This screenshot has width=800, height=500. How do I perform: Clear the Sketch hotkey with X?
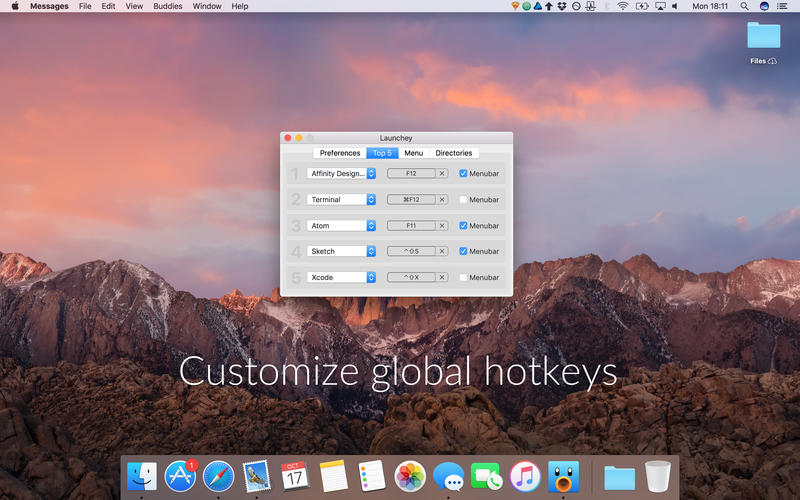pyautogui.click(x=442, y=251)
